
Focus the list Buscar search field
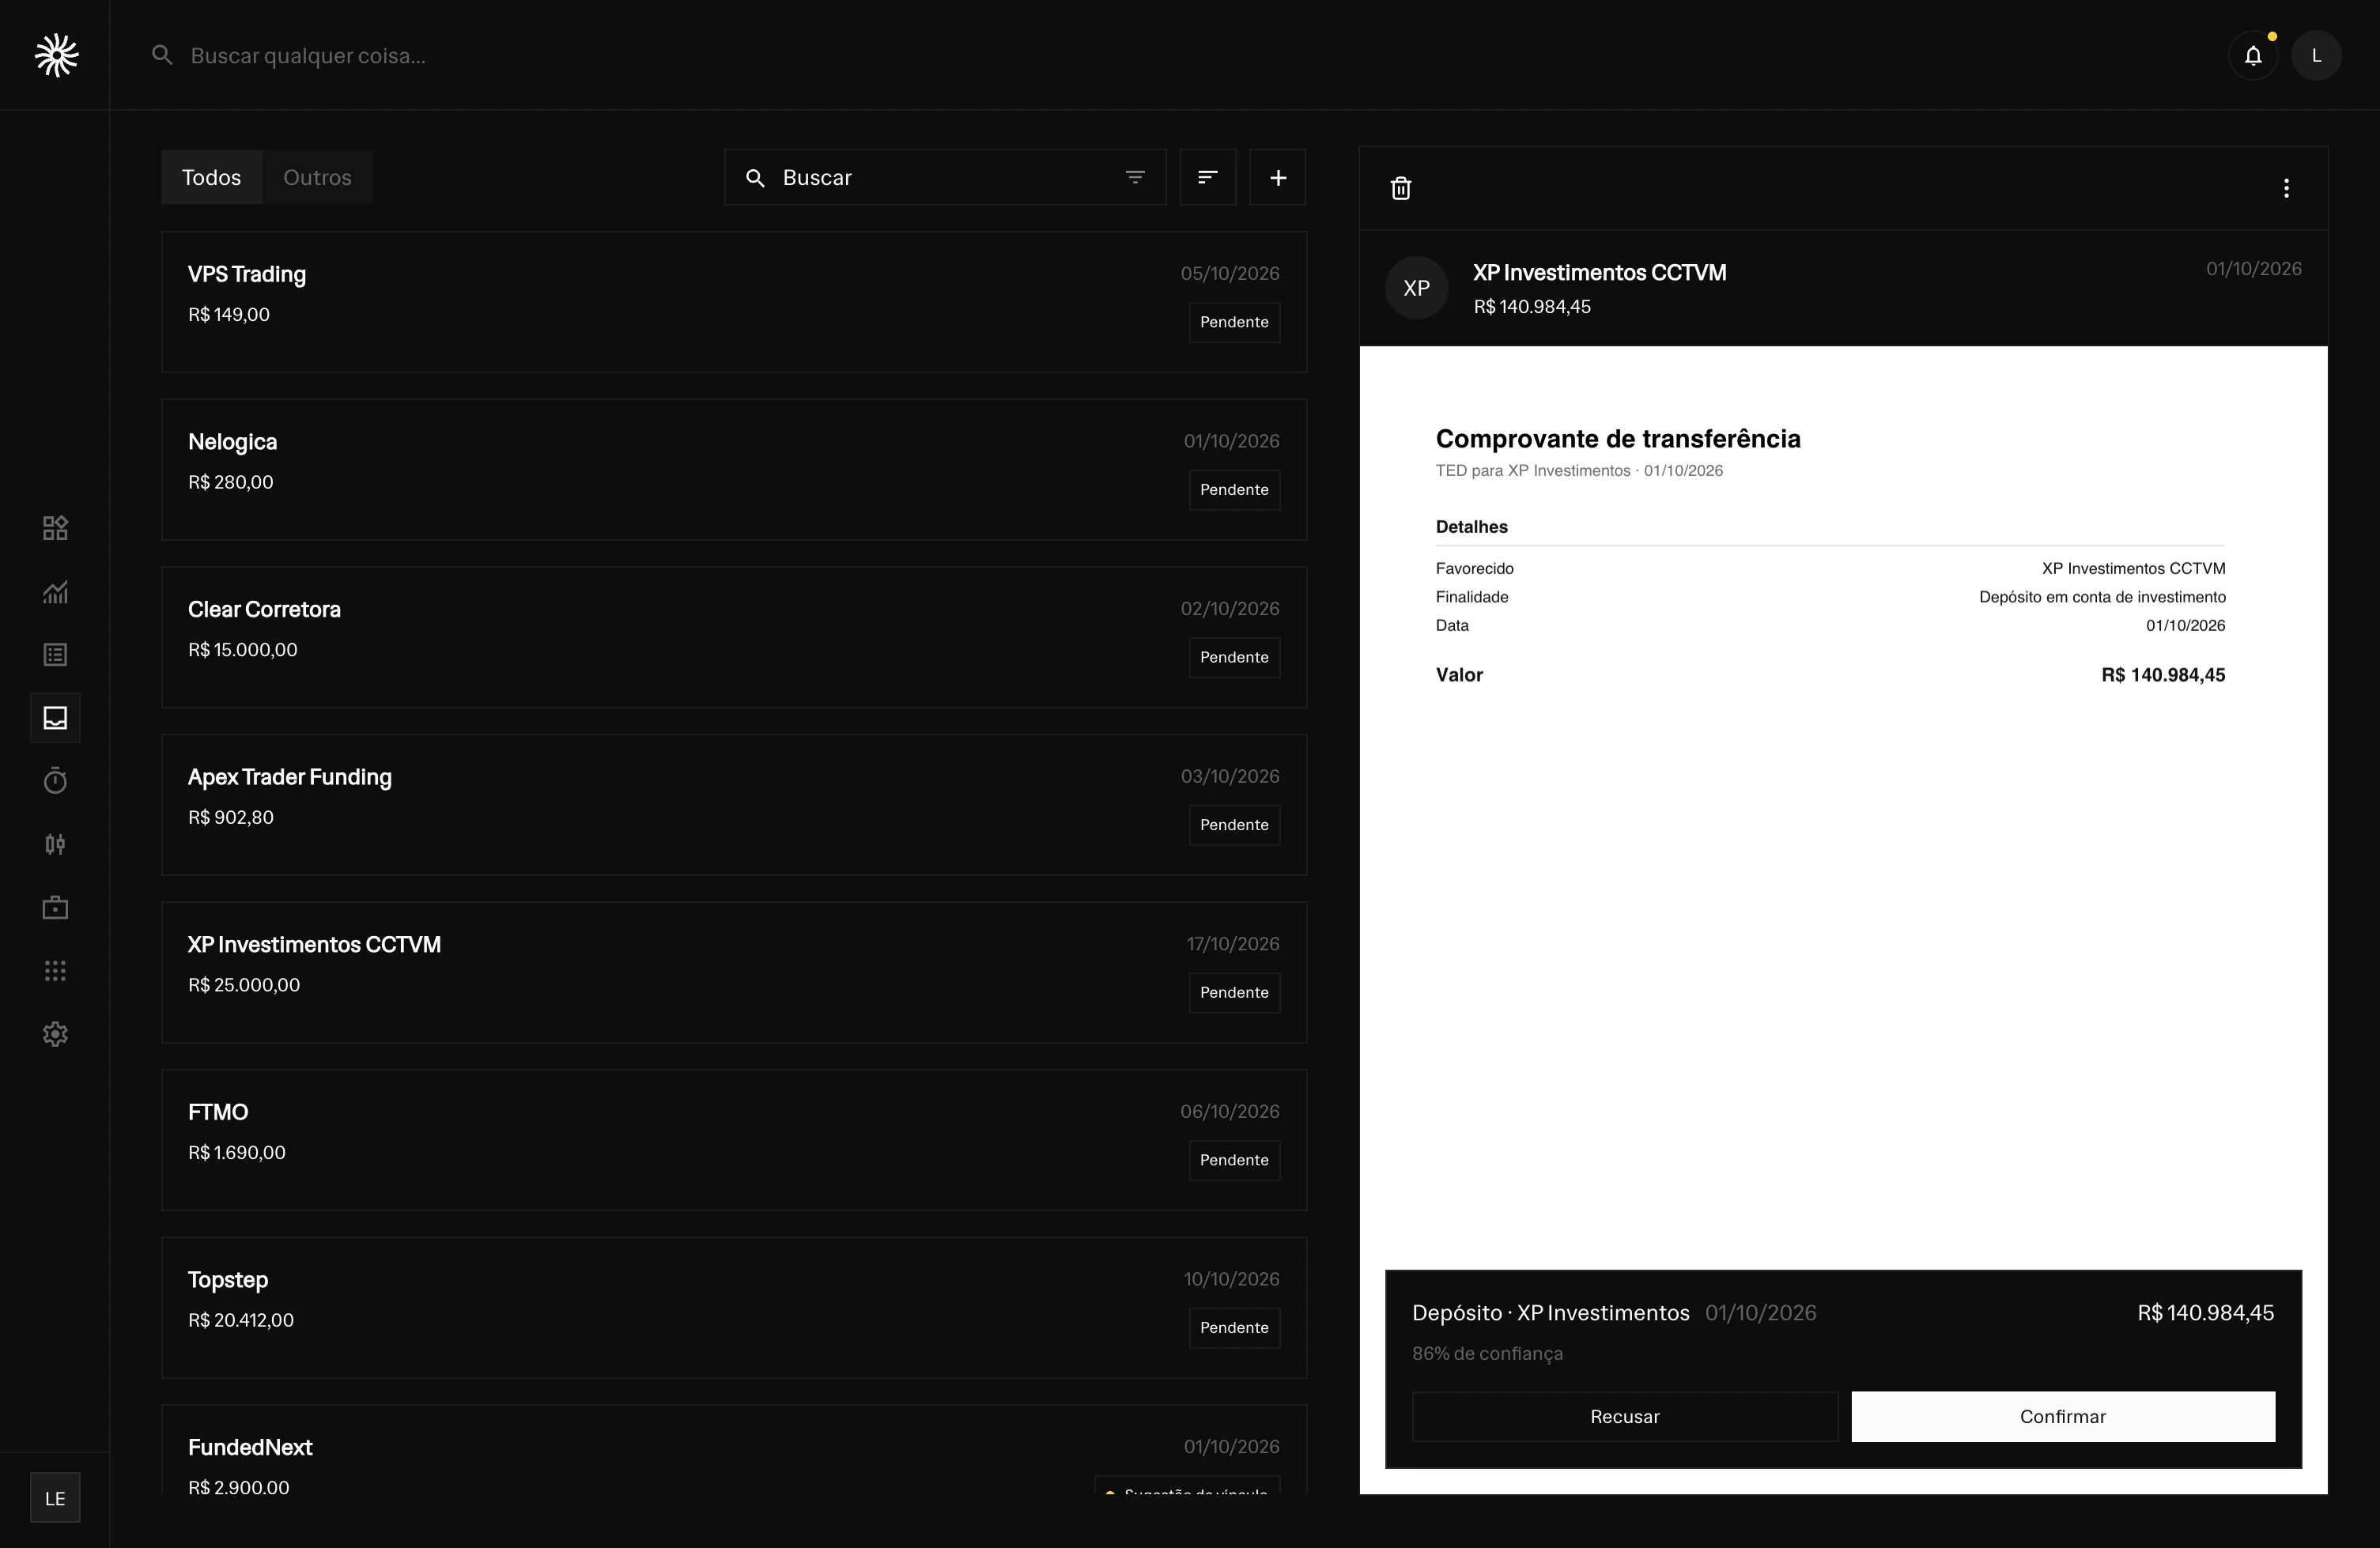pos(945,177)
